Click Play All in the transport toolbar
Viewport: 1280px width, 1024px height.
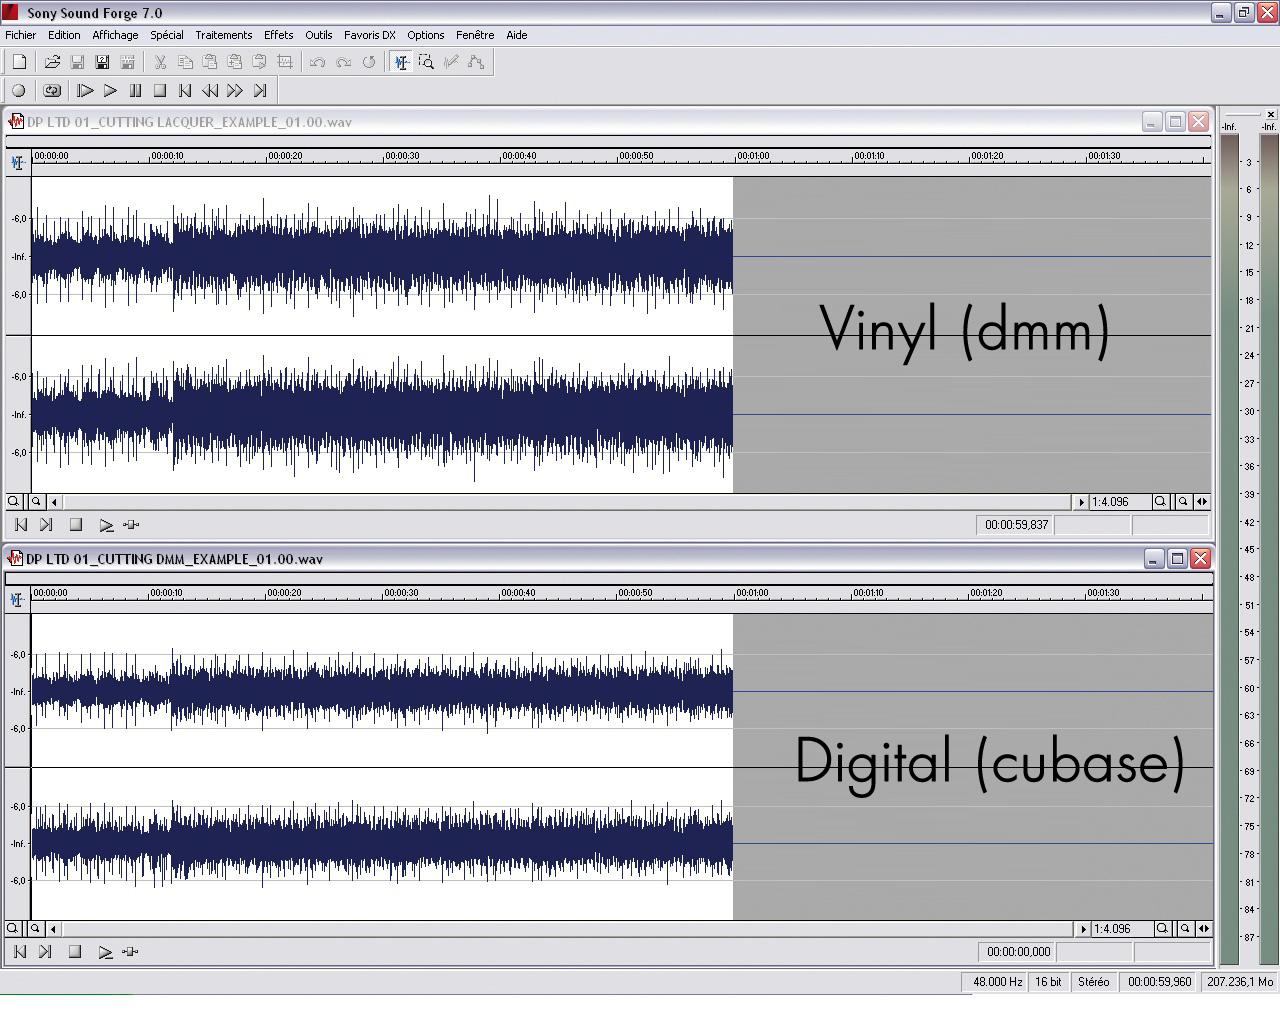[x=85, y=91]
